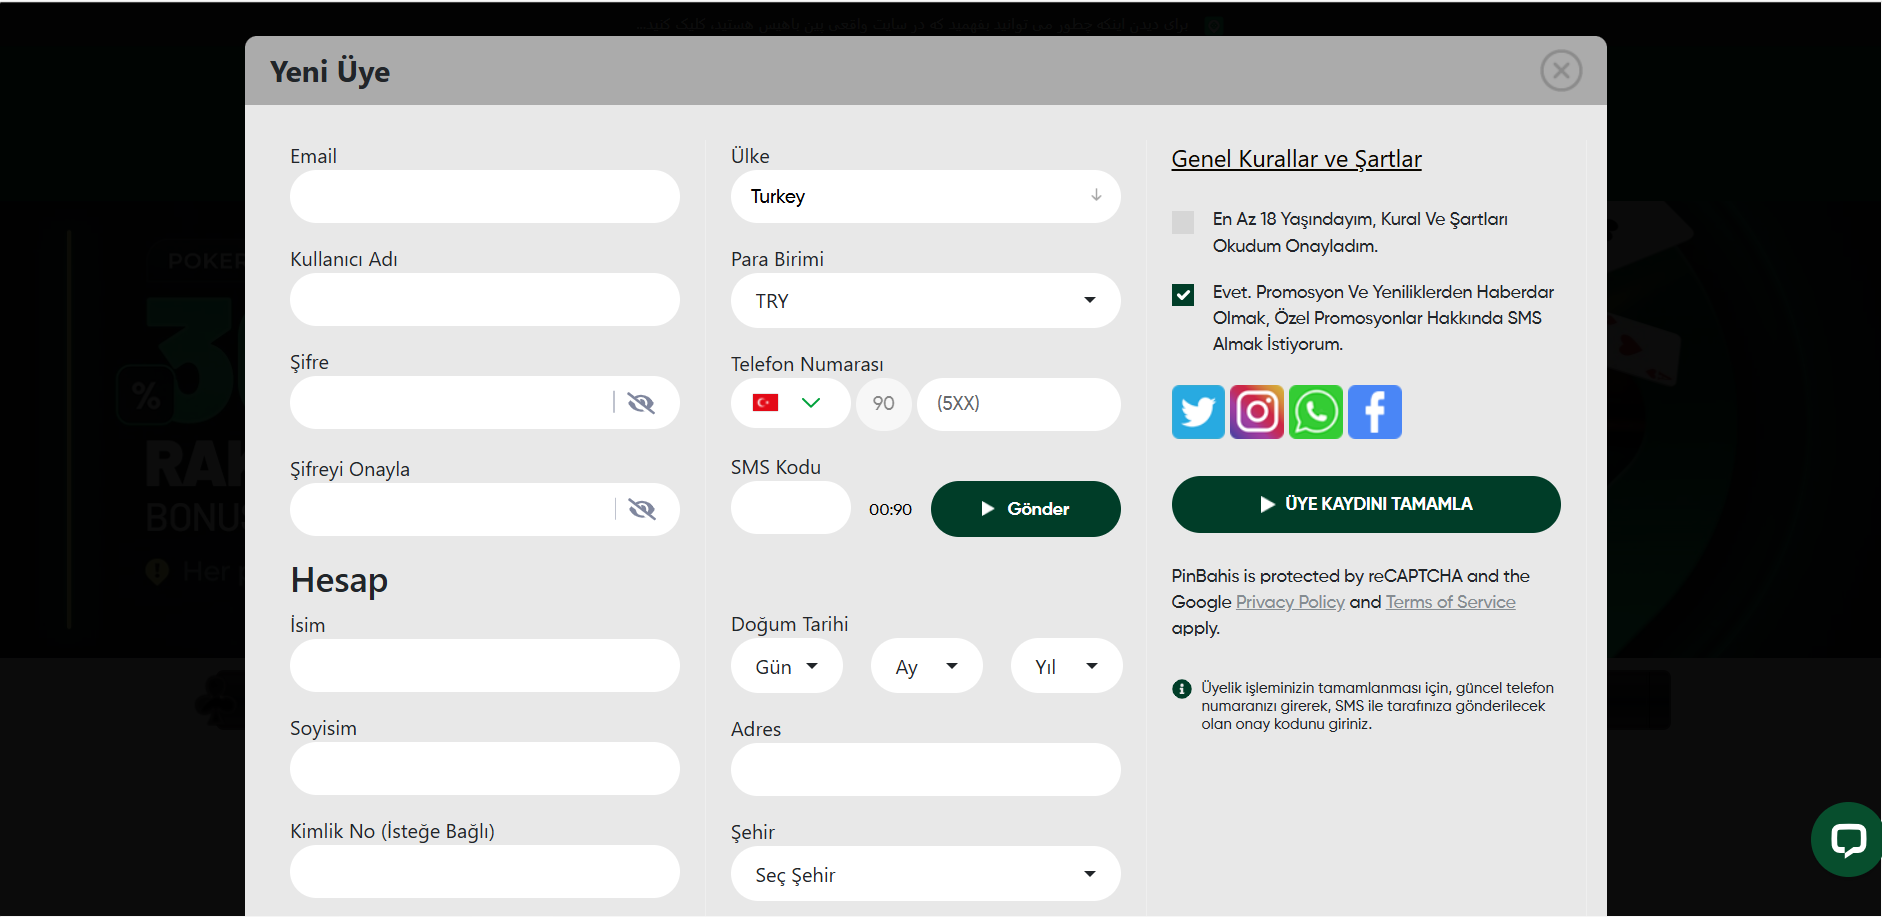Viewport: 1882px width, 917px height.
Task: Click the phone number (5XX) field
Action: pos(1019,404)
